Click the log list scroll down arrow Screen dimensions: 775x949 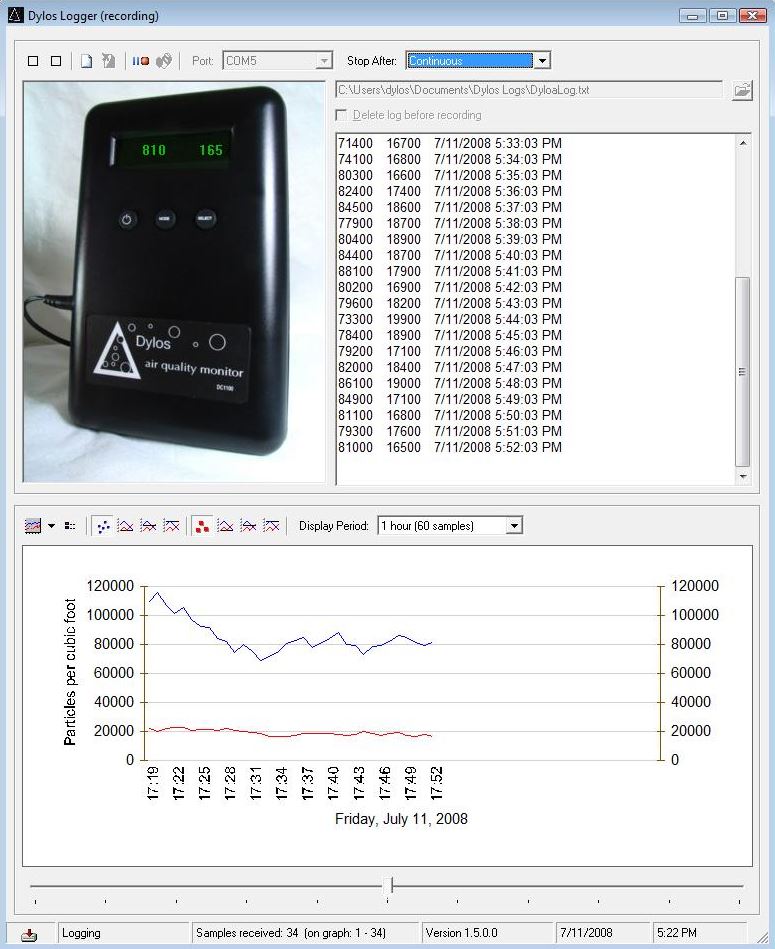click(743, 477)
